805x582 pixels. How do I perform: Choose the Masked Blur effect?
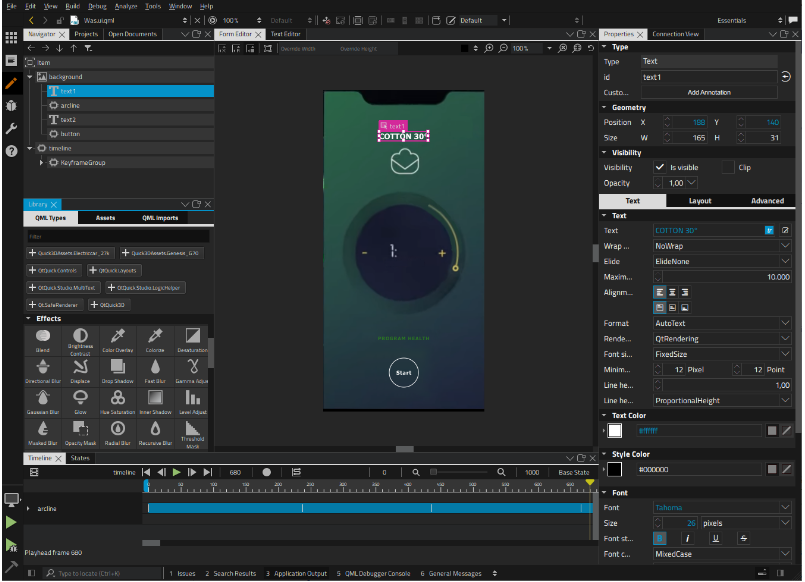coord(43,433)
